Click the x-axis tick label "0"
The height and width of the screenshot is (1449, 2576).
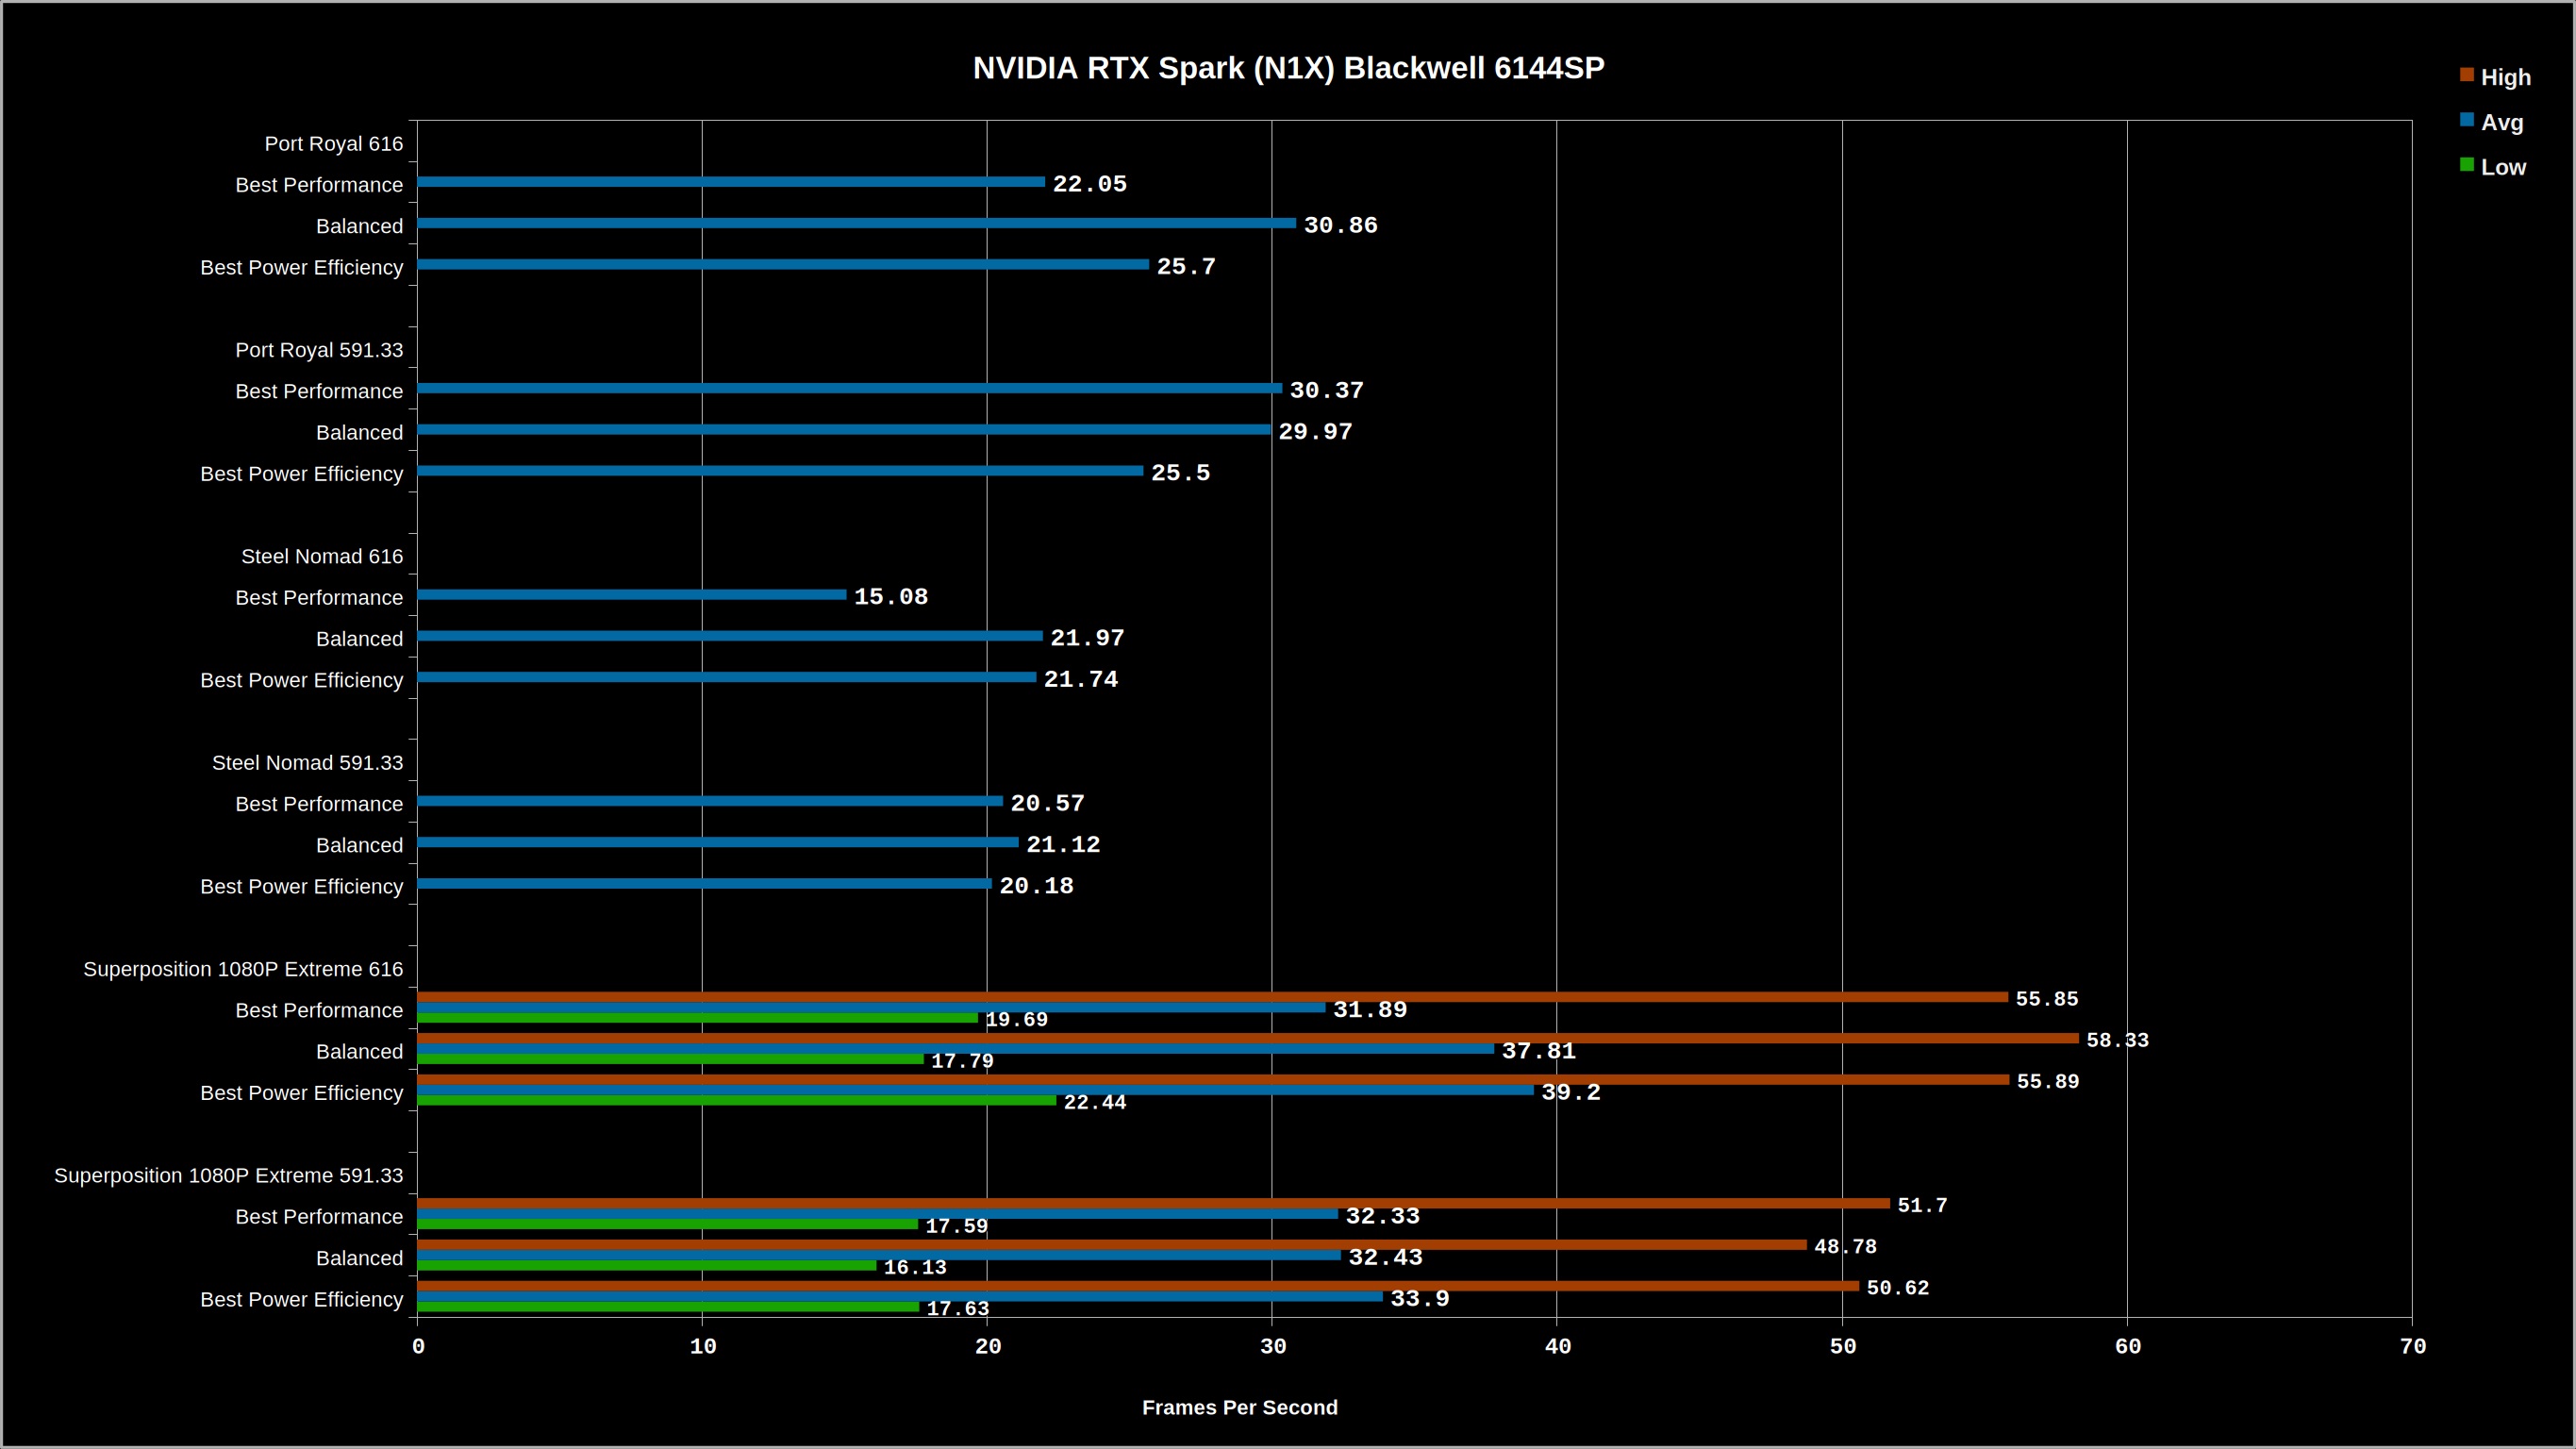tap(418, 1346)
